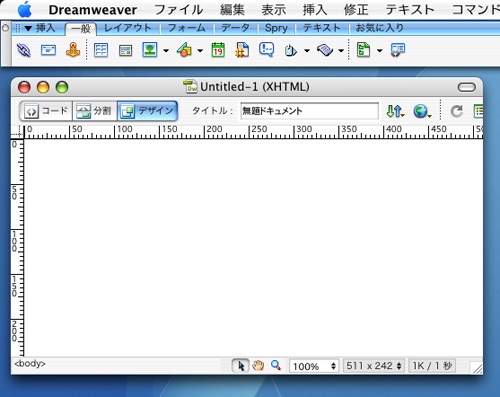Activate the デザイン view button
This screenshot has height=397, width=500.
(147, 111)
